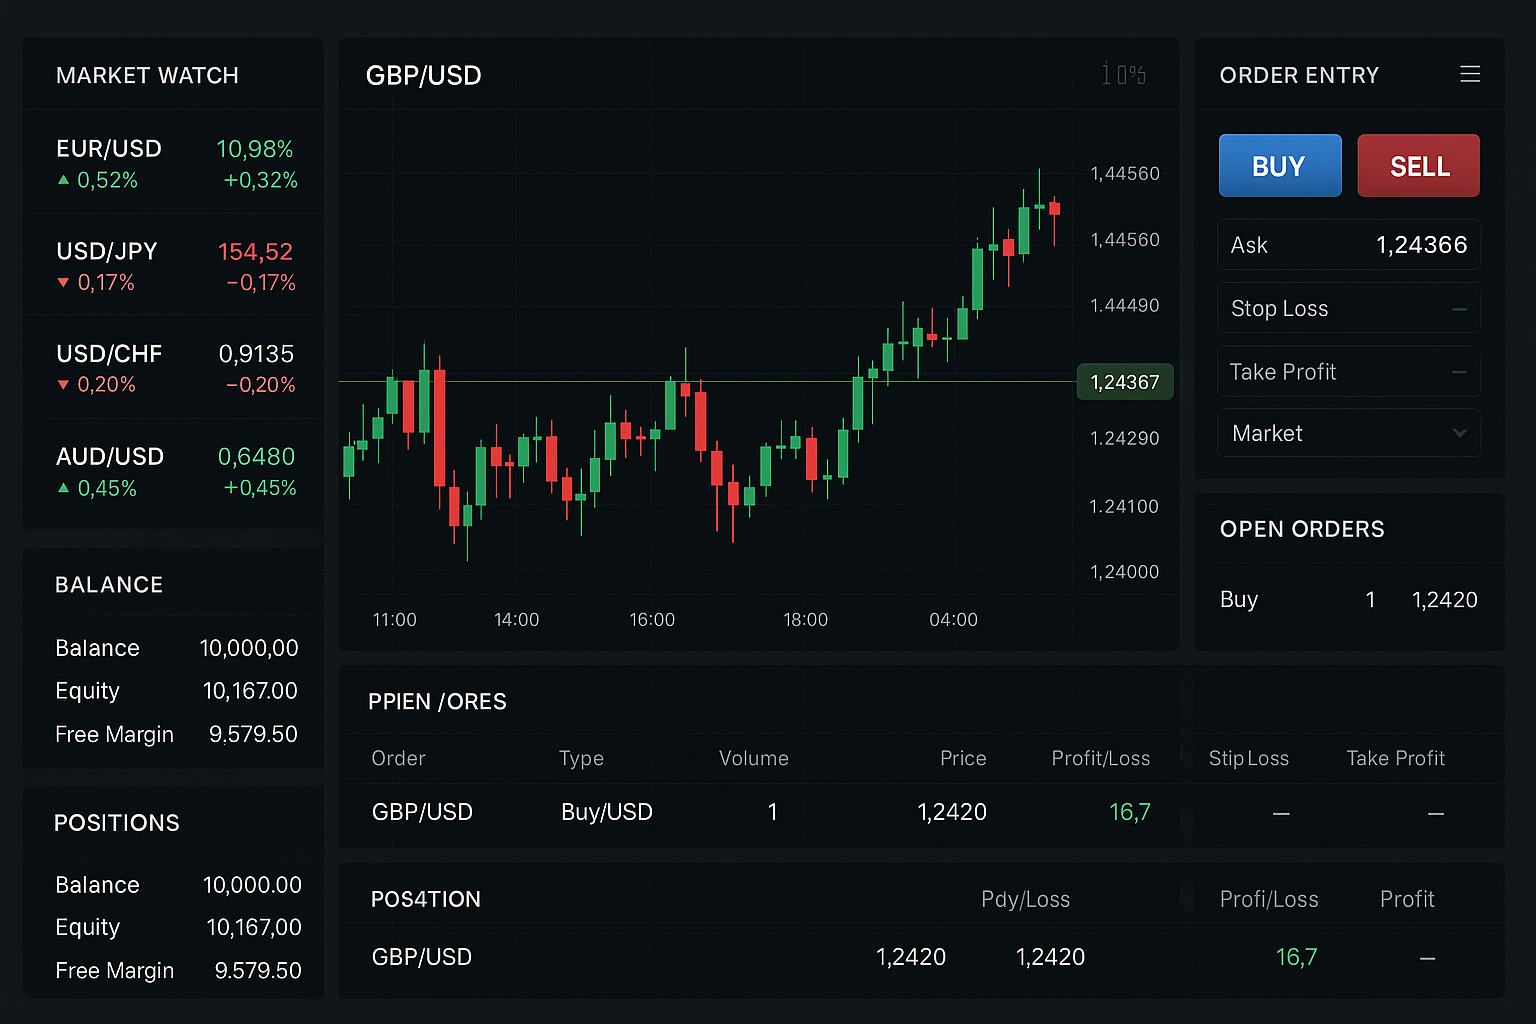This screenshot has height=1024, width=1536.
Task: Toggle the BUY order side
Action: pos(1280,165)
